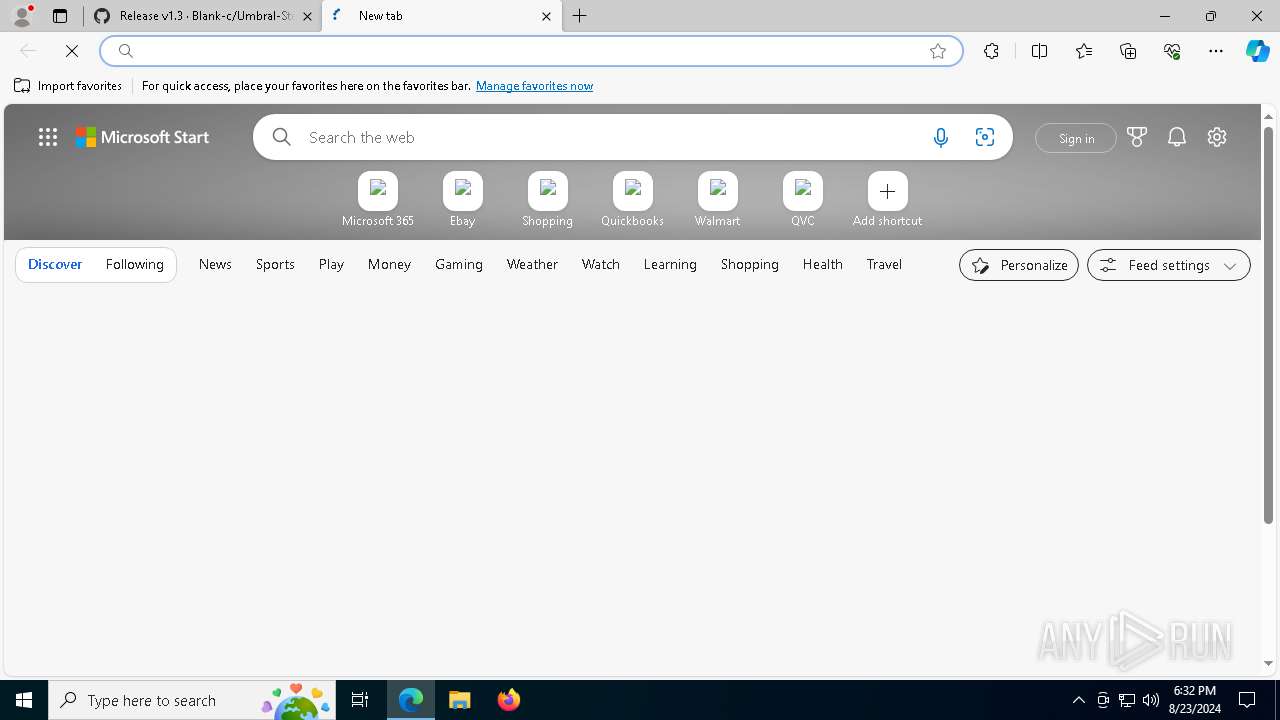Open the Weather category
This screenshot has width=1280, height=720.
(532, 264)
